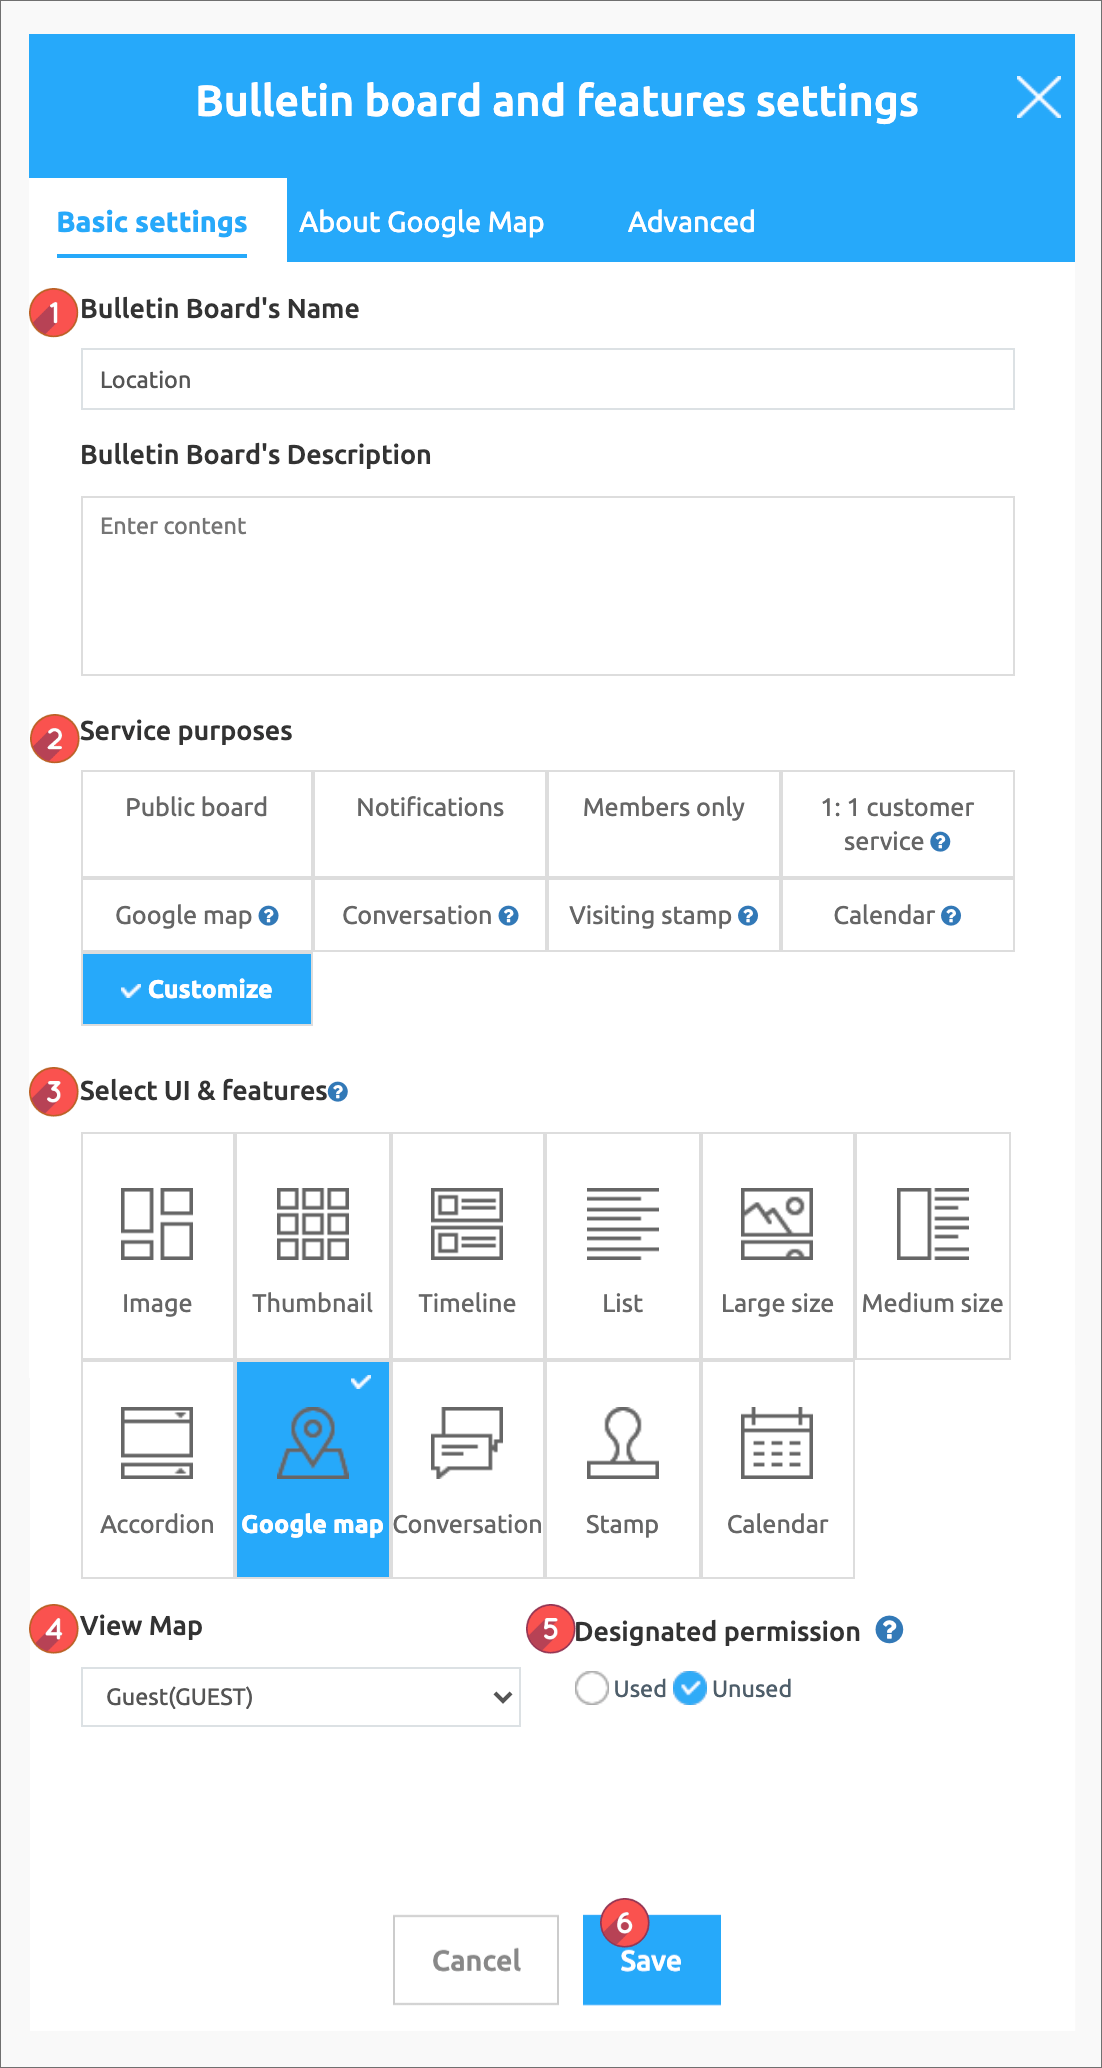Click the Cancel button

(x=476, y=1960)
